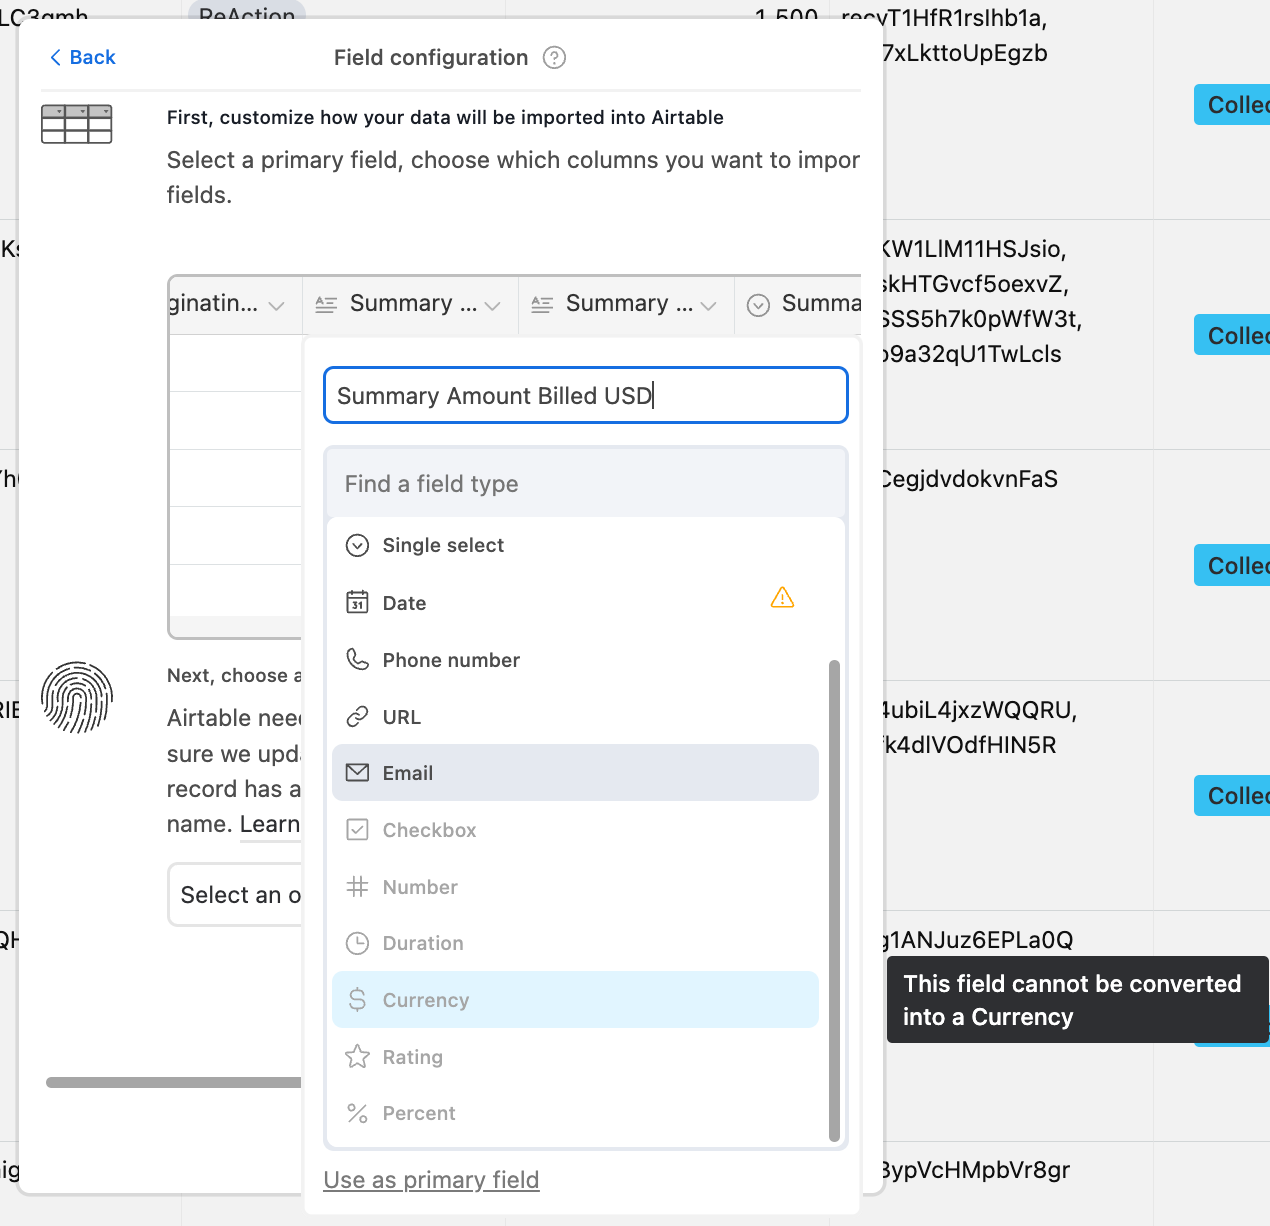Click the clock icon for Duration
This screenshot has height=1226, width=1270.
pos(357,943)
